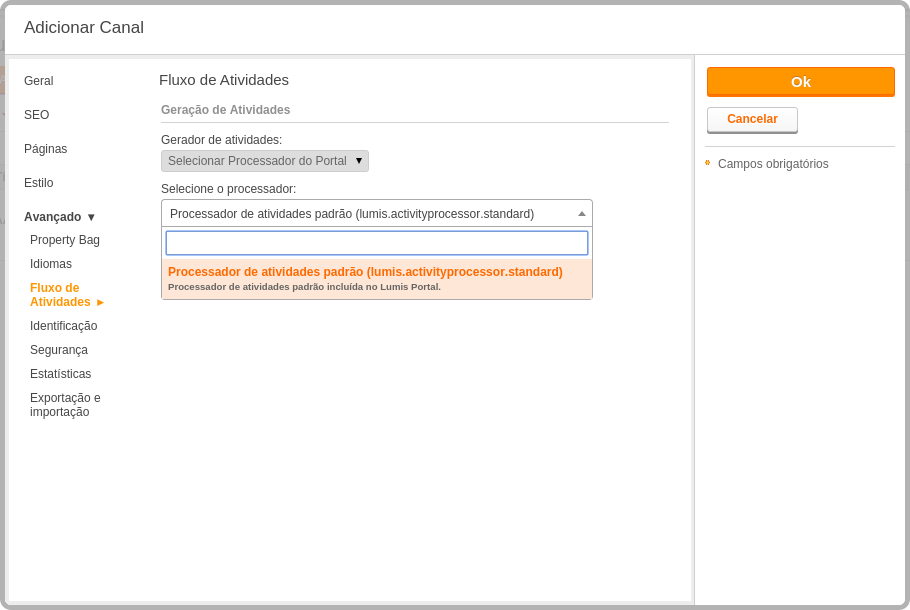
Task: Open Exportação e importação sub-item
Action: tap(65, 405)
